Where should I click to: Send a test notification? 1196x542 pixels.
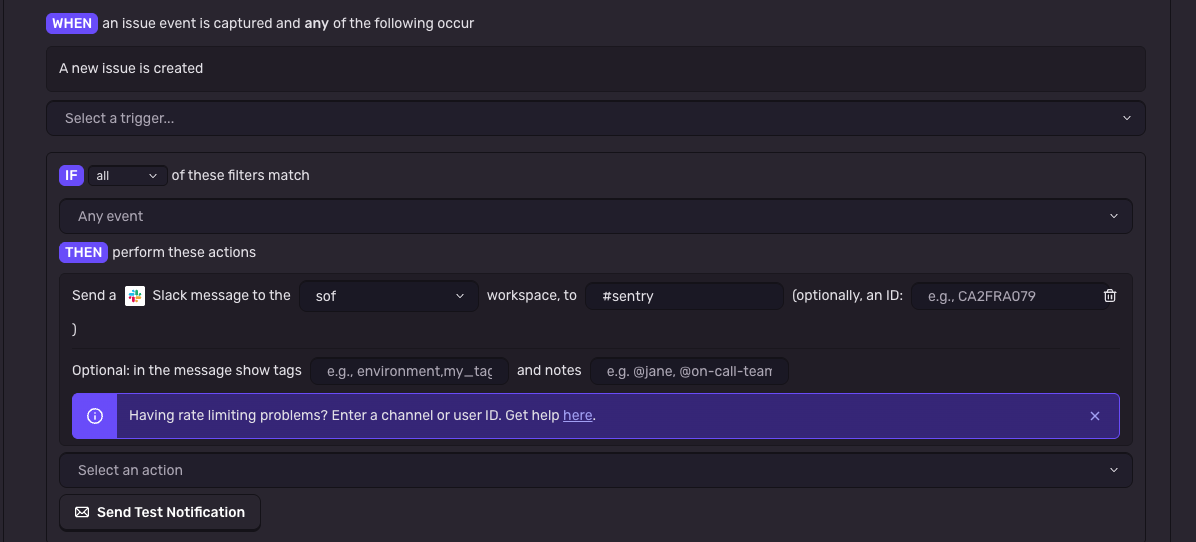tap(160, 512)
